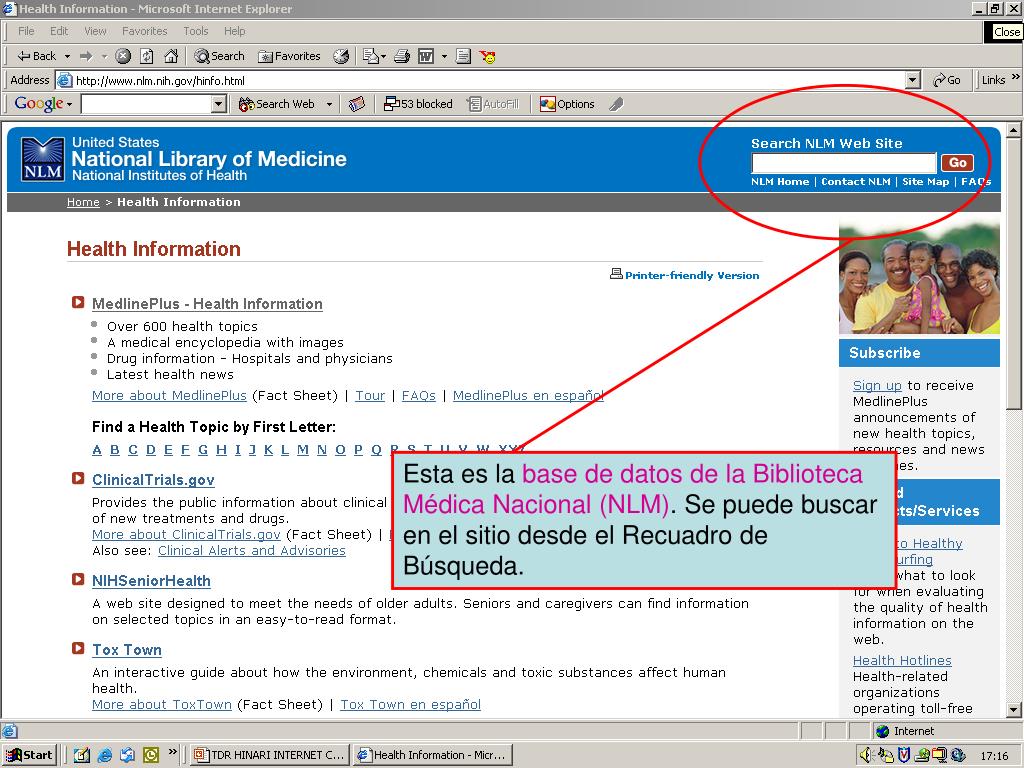The width and height of the screenshot is (1024, 768).
Task: Click the browser Go button beside address bar
Action: click(x=946, y=80)
